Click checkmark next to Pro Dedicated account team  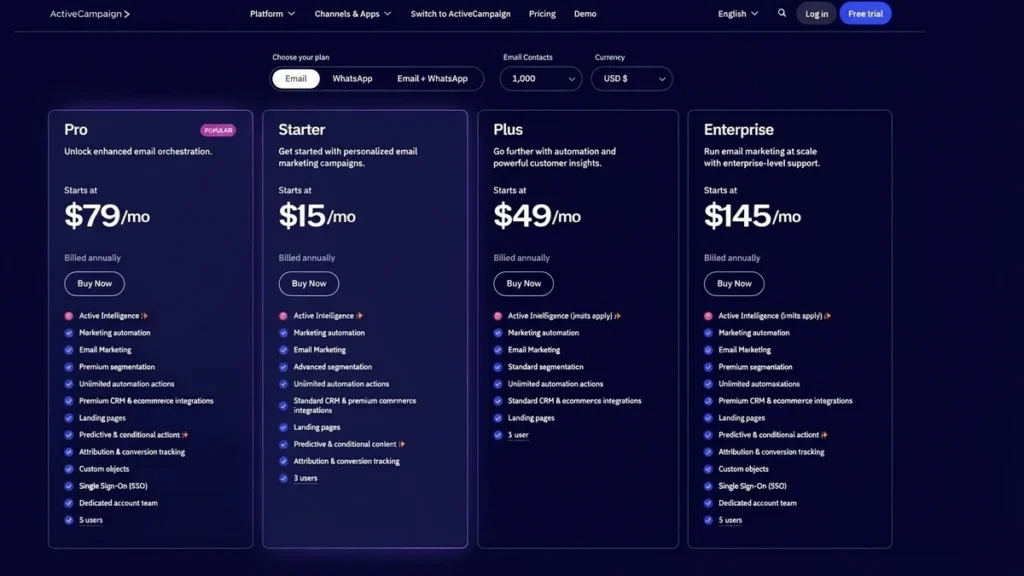point(69,503)
